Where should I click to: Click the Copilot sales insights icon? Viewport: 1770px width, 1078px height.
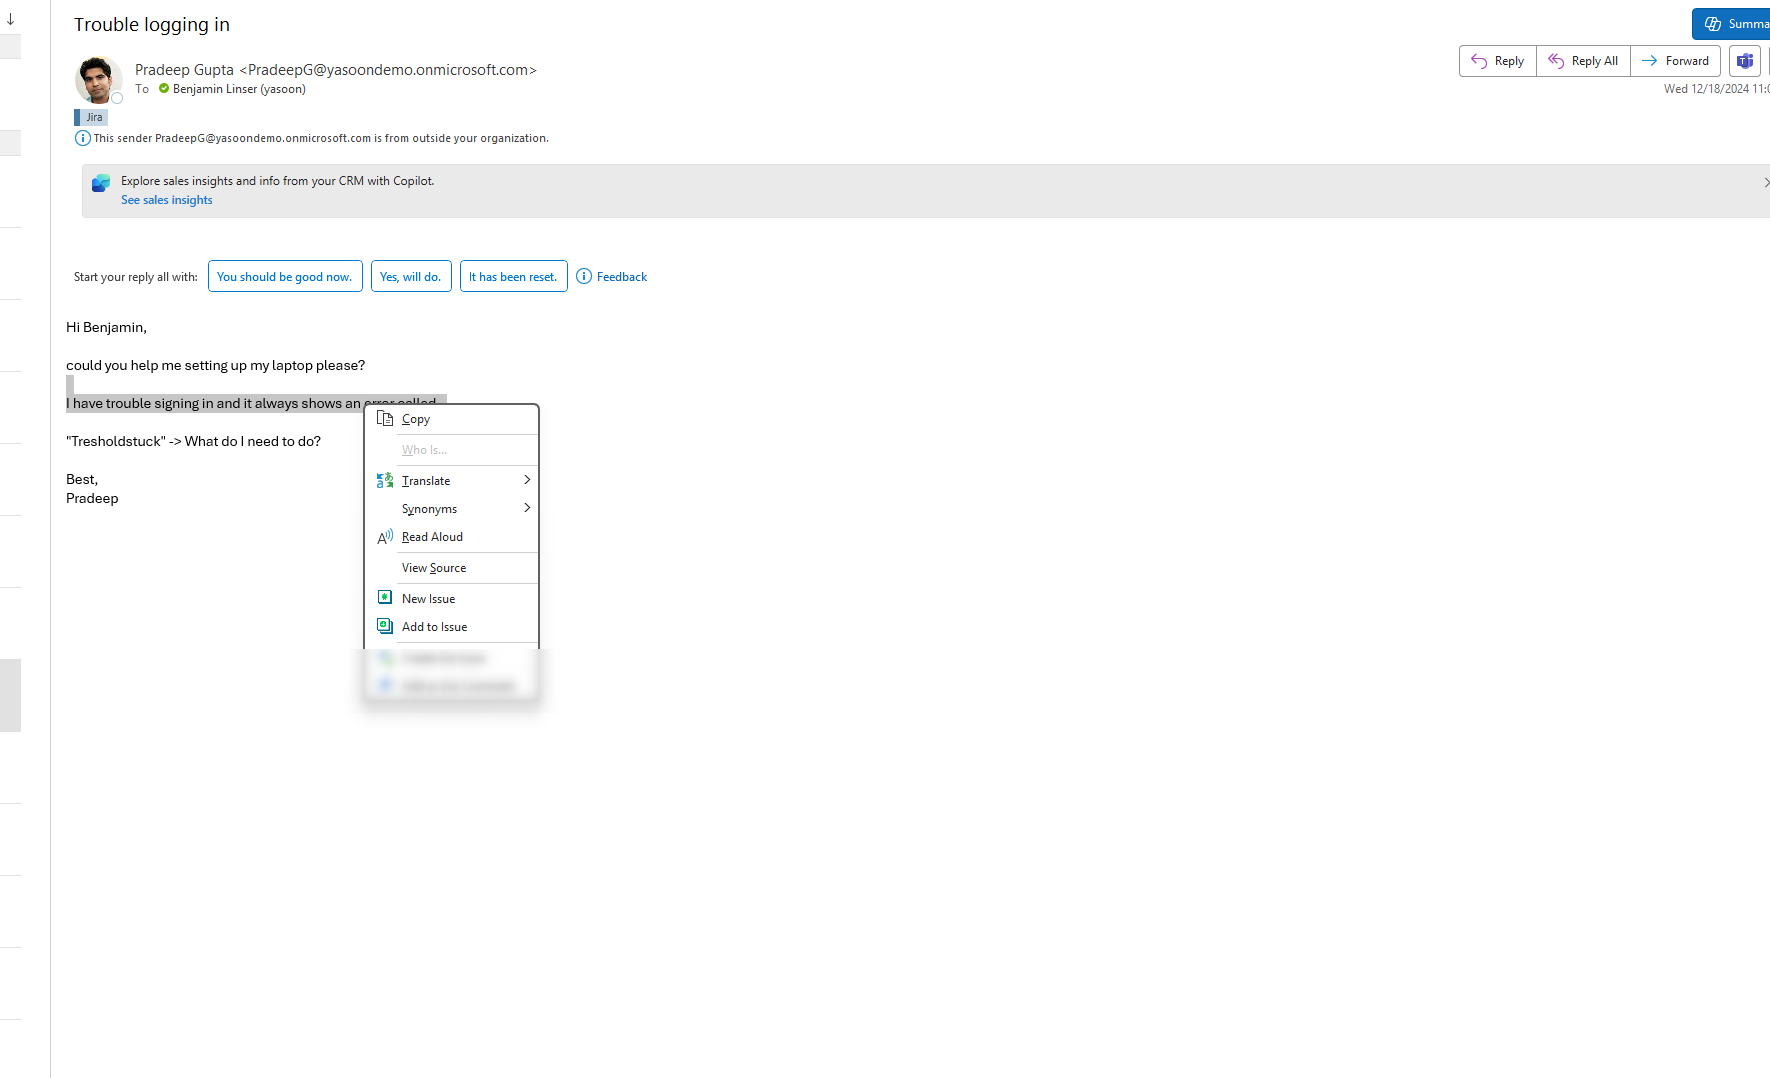(x=101, y=183)
